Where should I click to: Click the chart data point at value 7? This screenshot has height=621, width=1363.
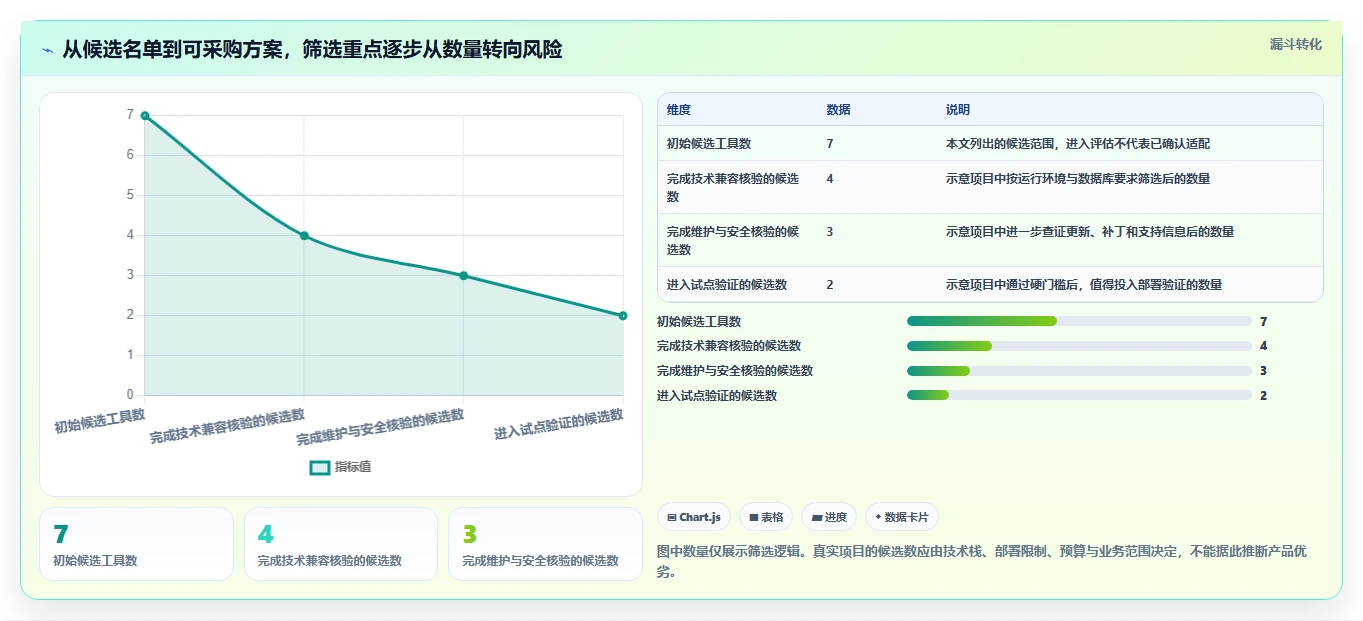point(145,116)
